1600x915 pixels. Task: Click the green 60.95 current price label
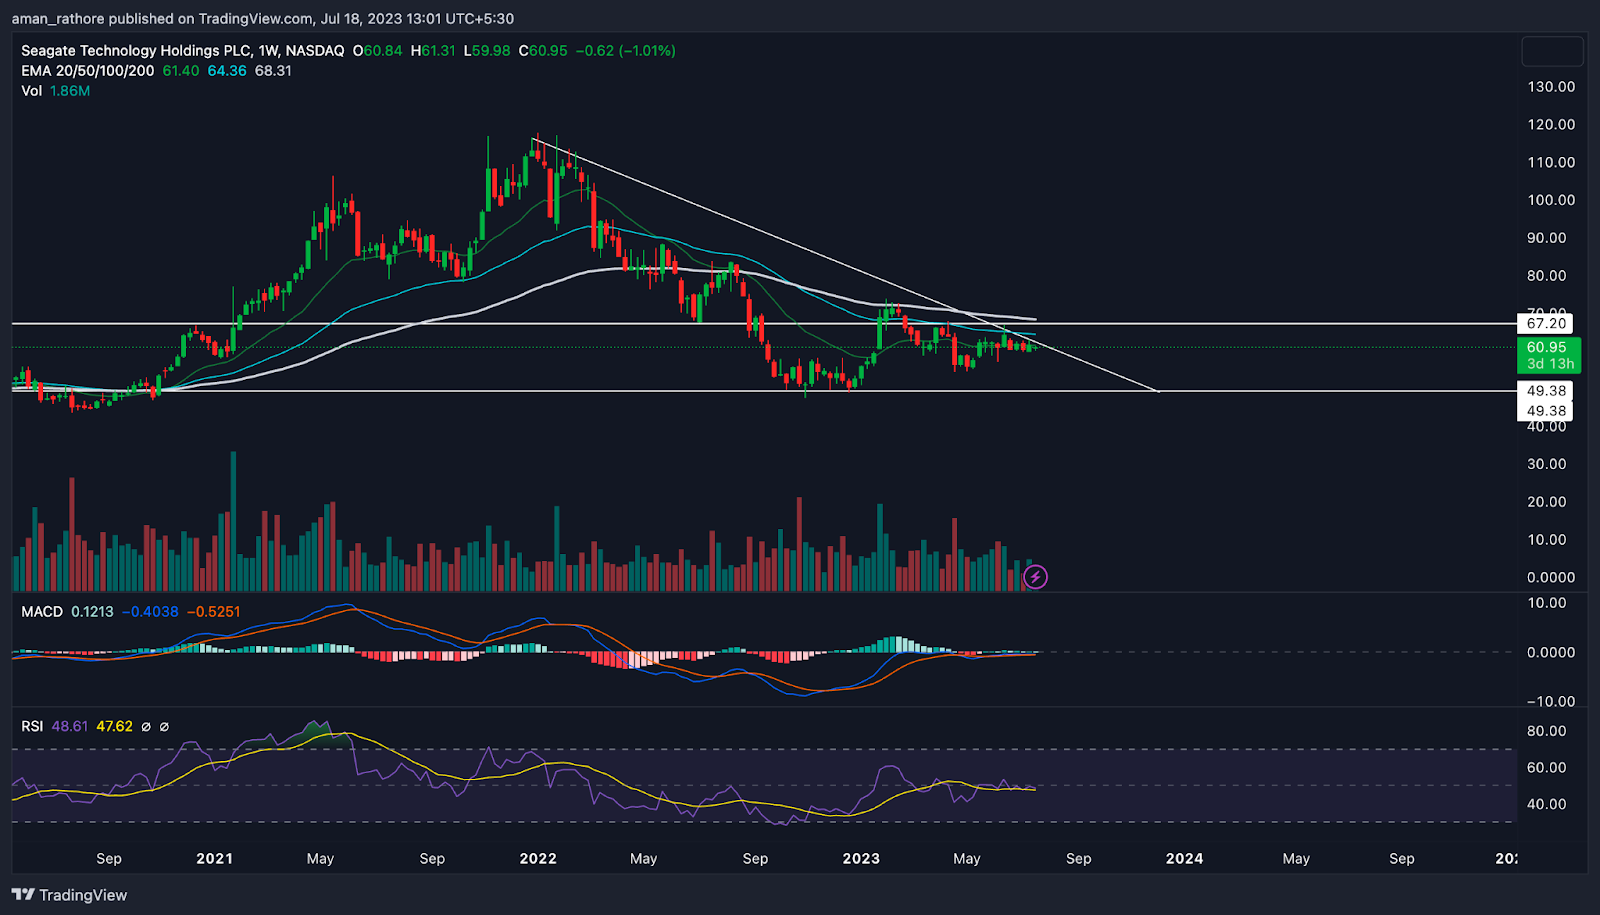point(1548,355)
